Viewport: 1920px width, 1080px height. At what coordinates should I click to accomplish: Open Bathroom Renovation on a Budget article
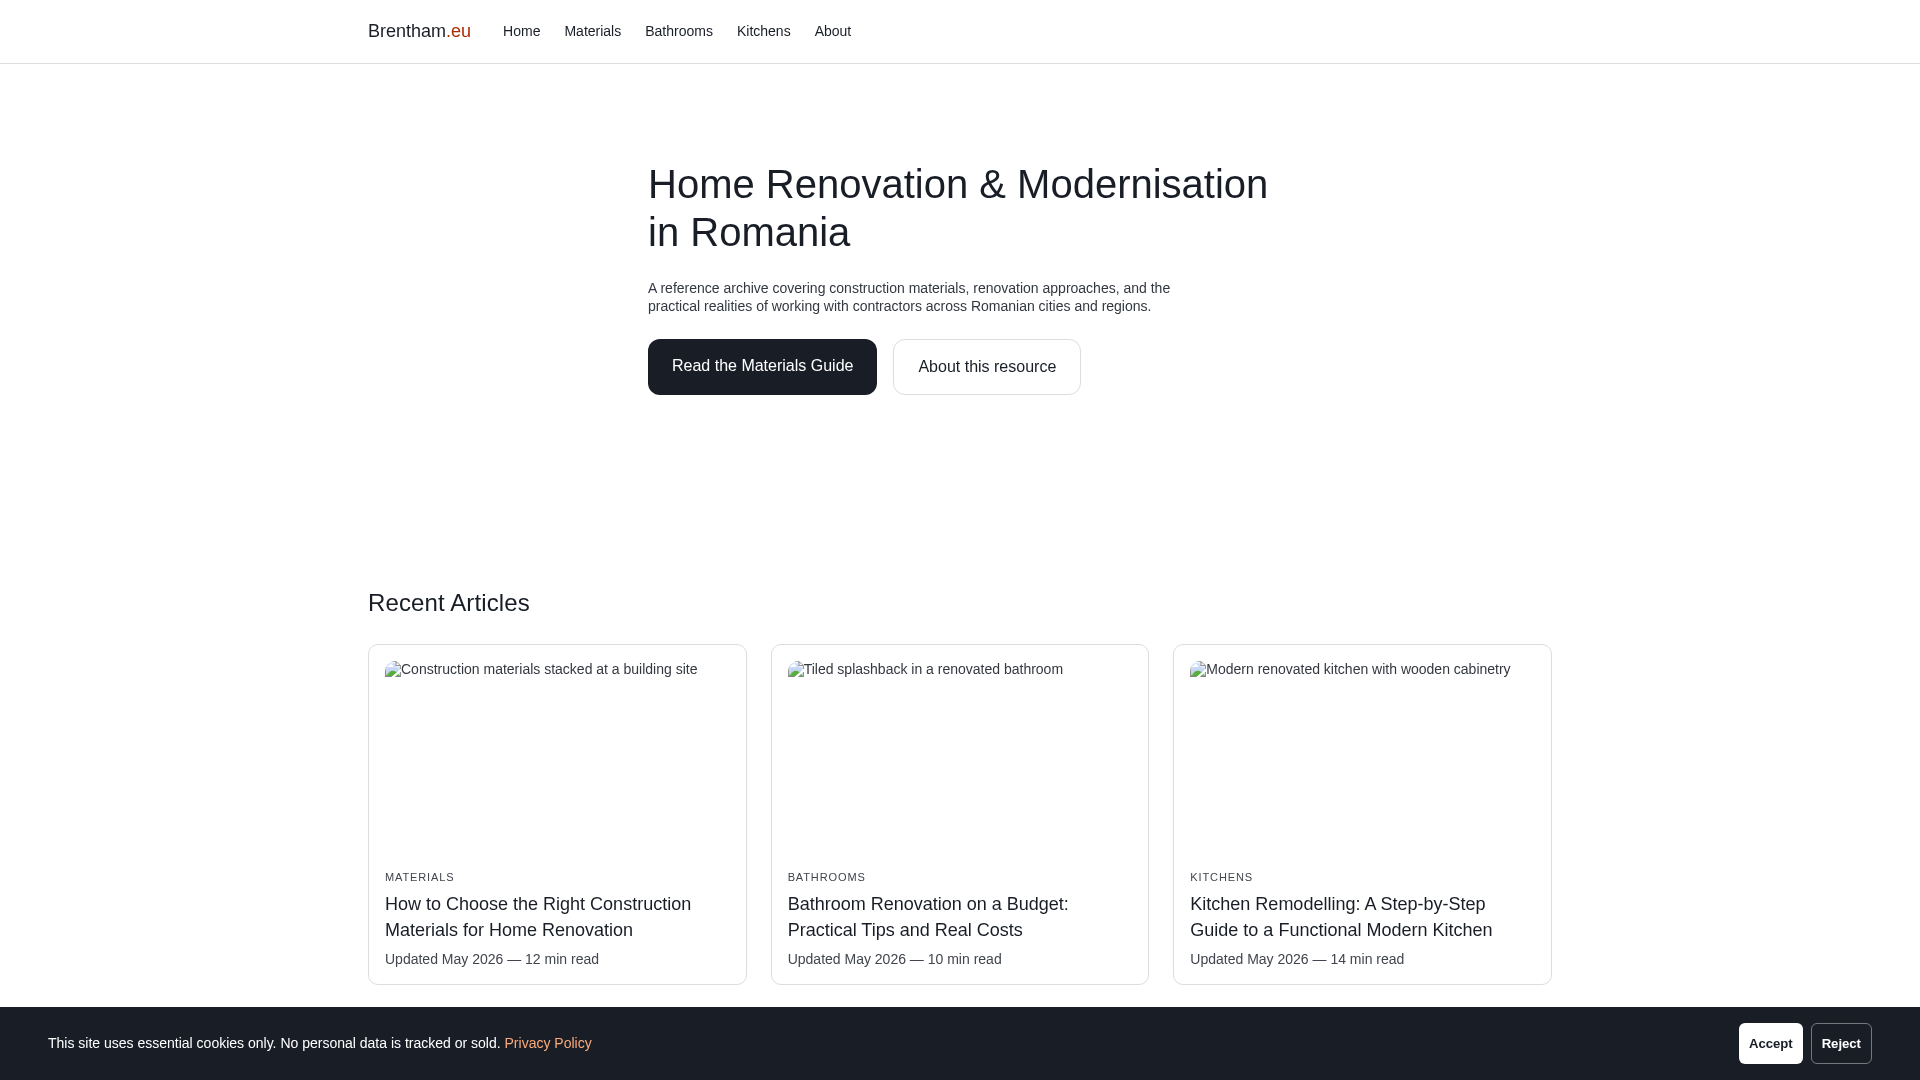tap(928, 917)
